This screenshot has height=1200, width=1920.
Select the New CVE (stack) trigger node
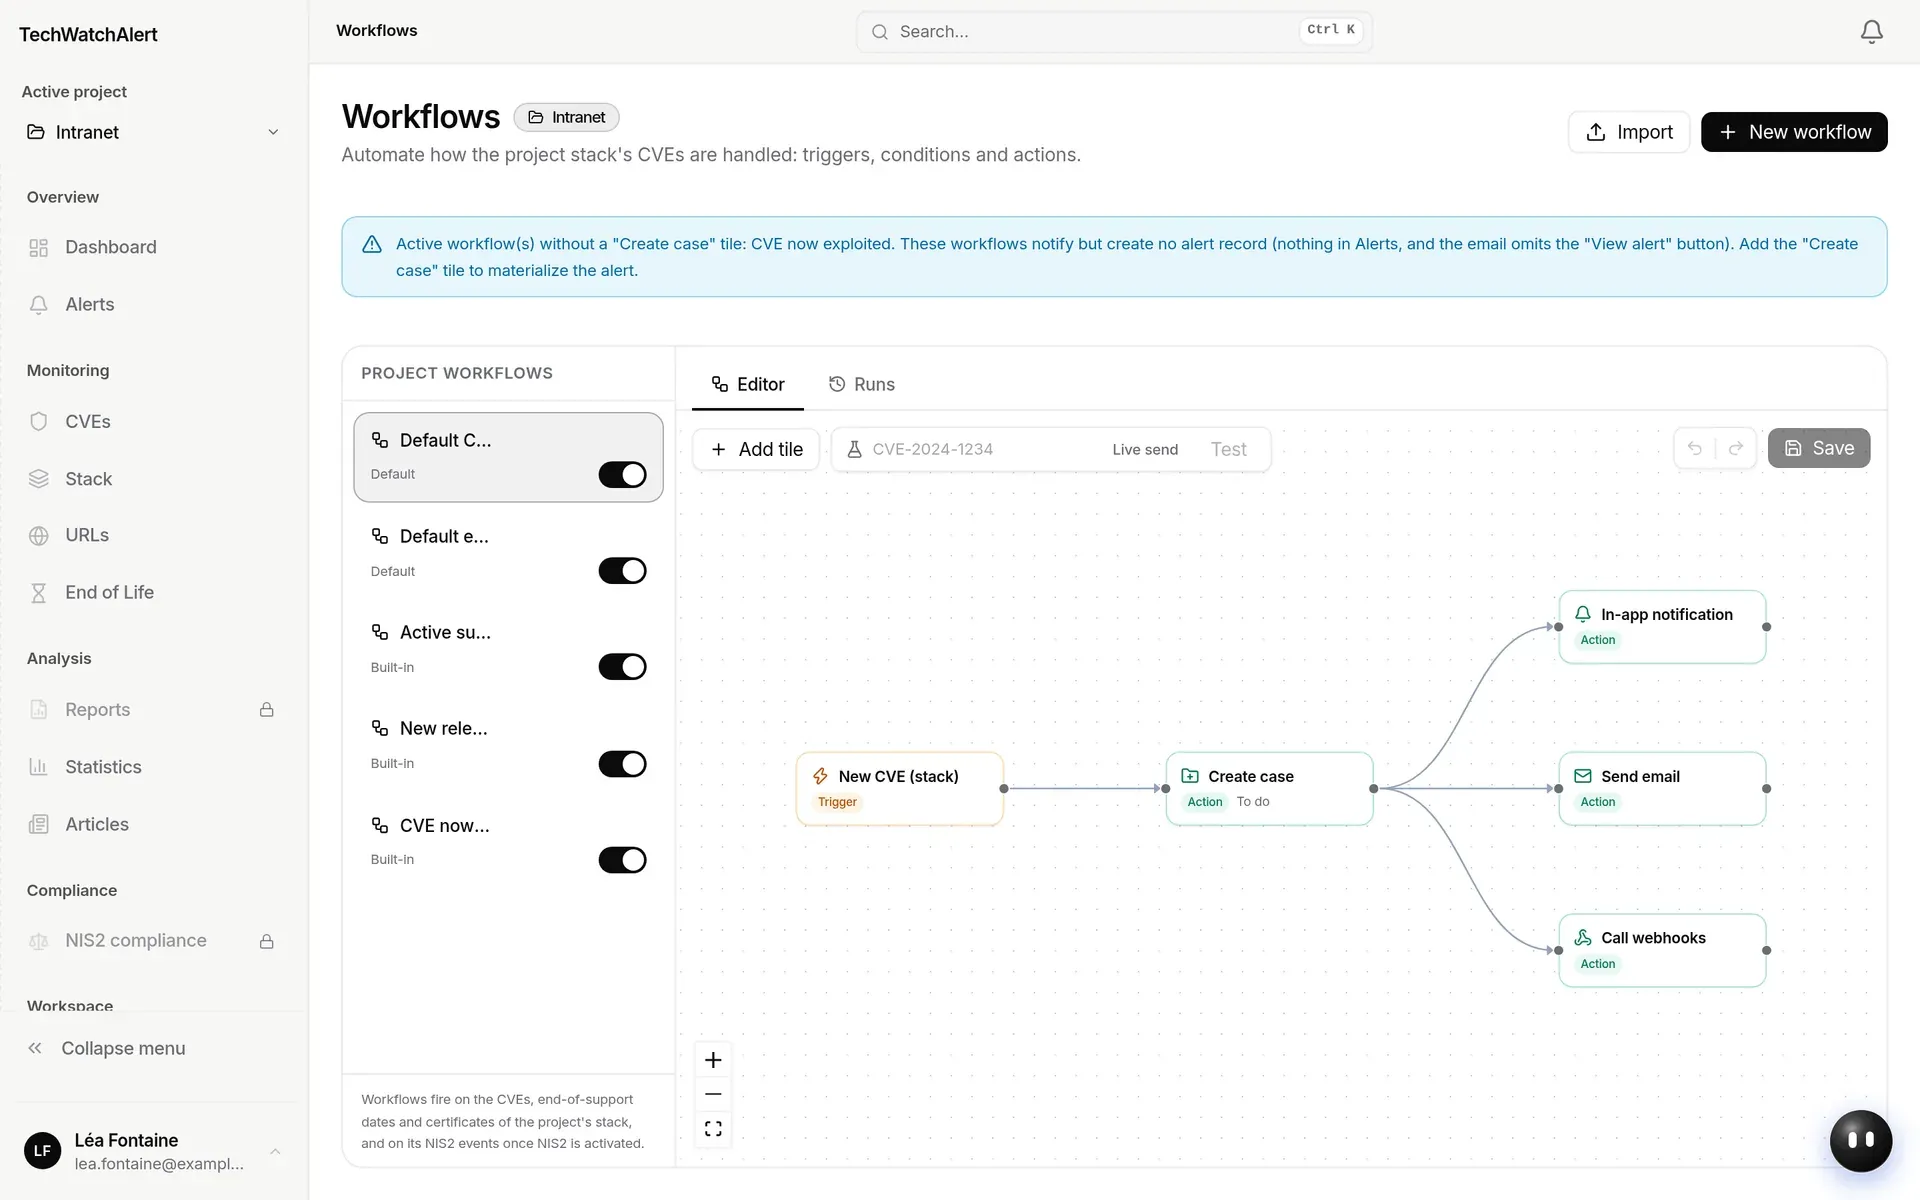click(x=900, y=788)
